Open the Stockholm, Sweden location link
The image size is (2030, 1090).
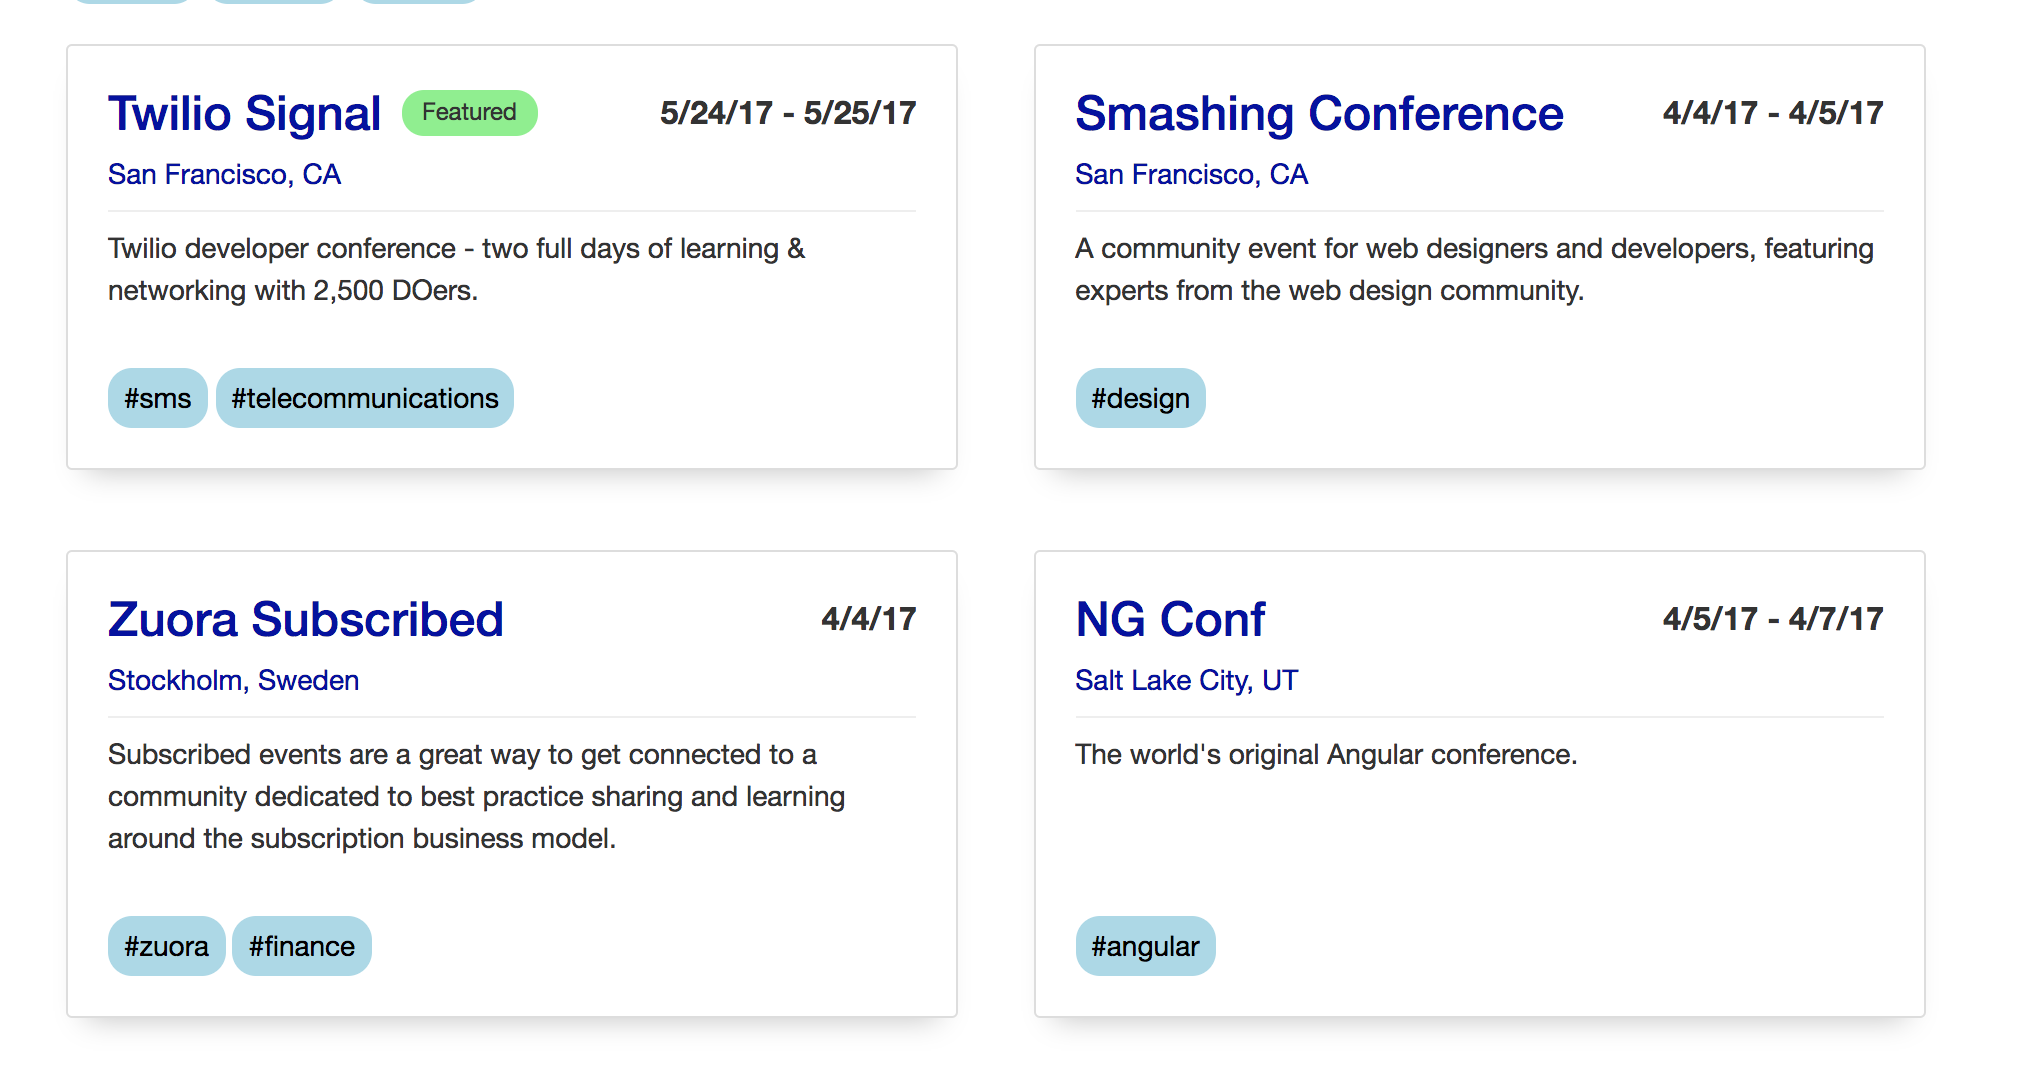click(x=233, y=680)
